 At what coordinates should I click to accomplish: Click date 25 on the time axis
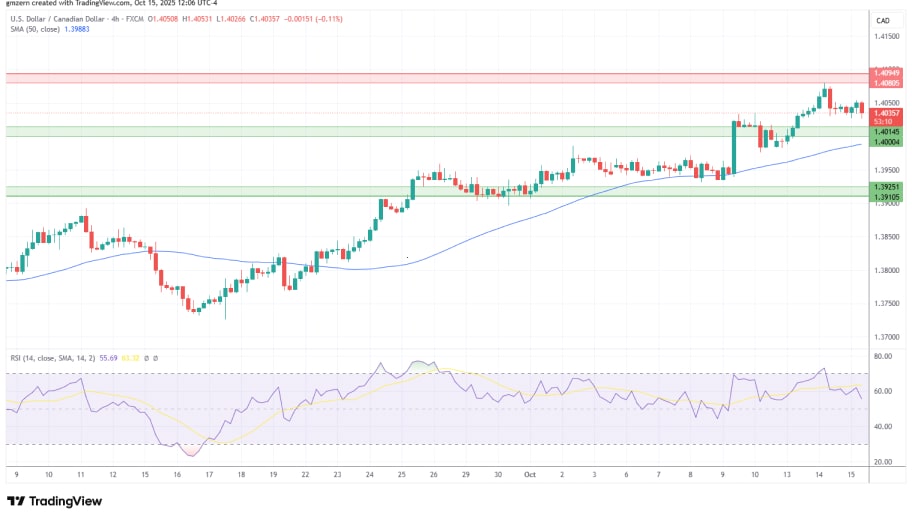click(x=401, y=475)
